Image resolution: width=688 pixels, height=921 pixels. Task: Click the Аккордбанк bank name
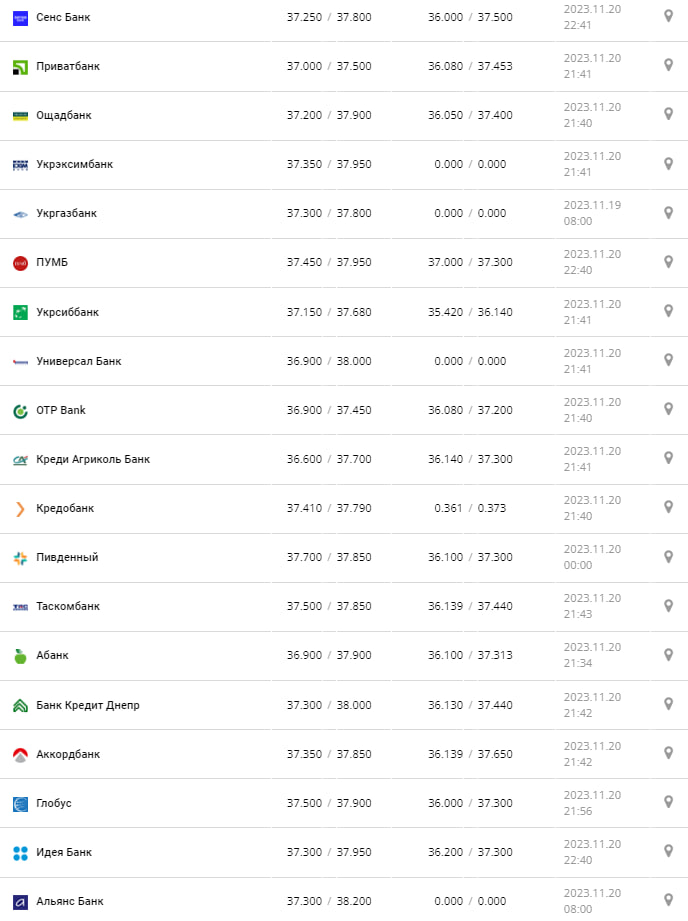(x=68, y=754)
